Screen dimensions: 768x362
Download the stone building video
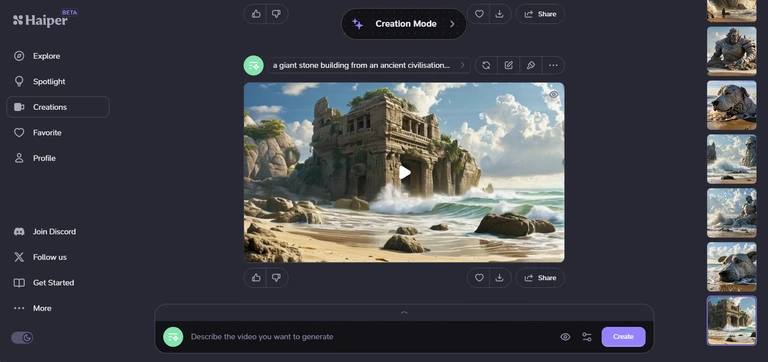[500, 278]
